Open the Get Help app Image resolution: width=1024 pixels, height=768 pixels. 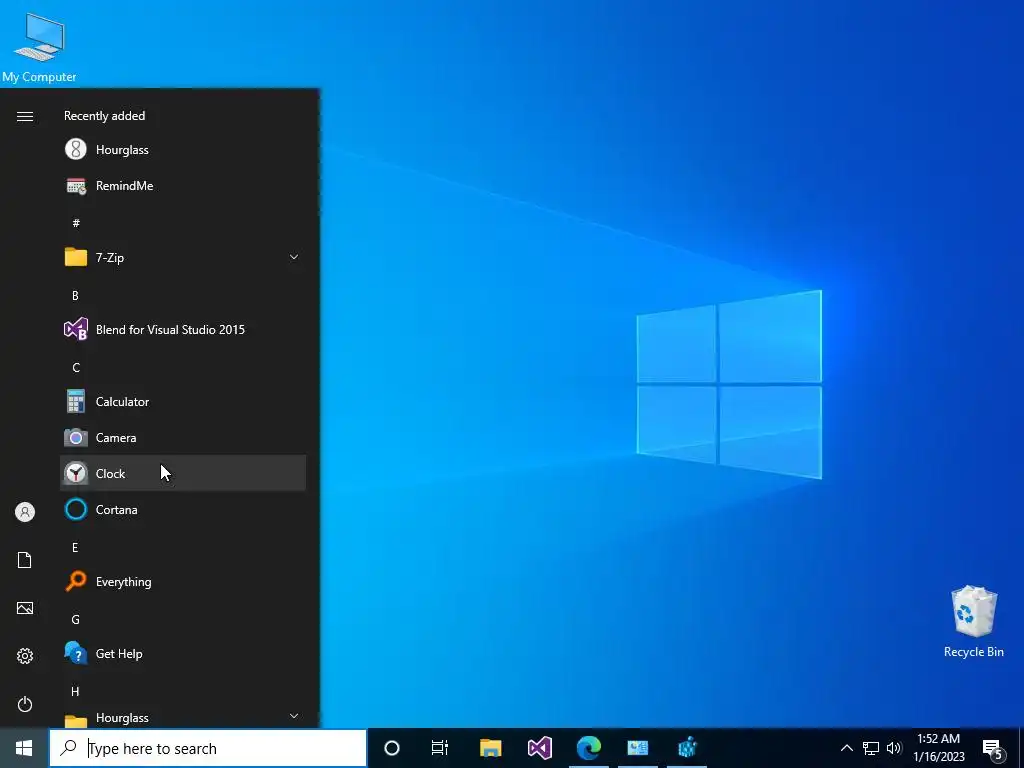tap(183, 653)
